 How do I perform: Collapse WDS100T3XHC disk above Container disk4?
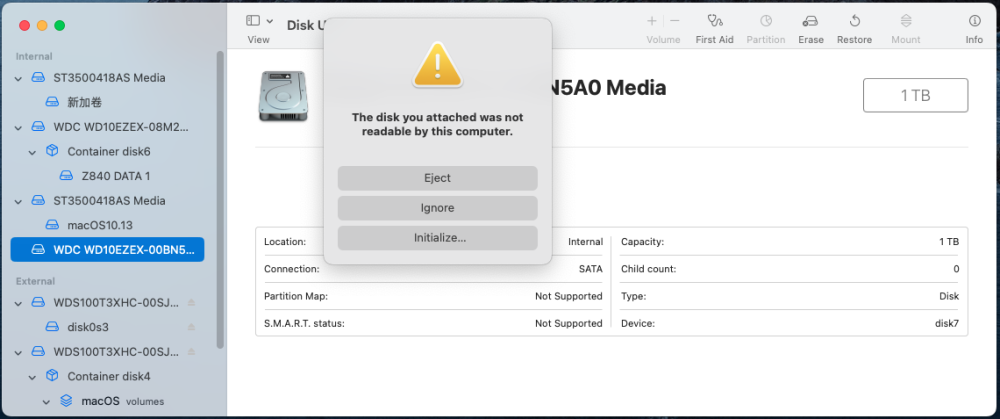pos(18,352)
